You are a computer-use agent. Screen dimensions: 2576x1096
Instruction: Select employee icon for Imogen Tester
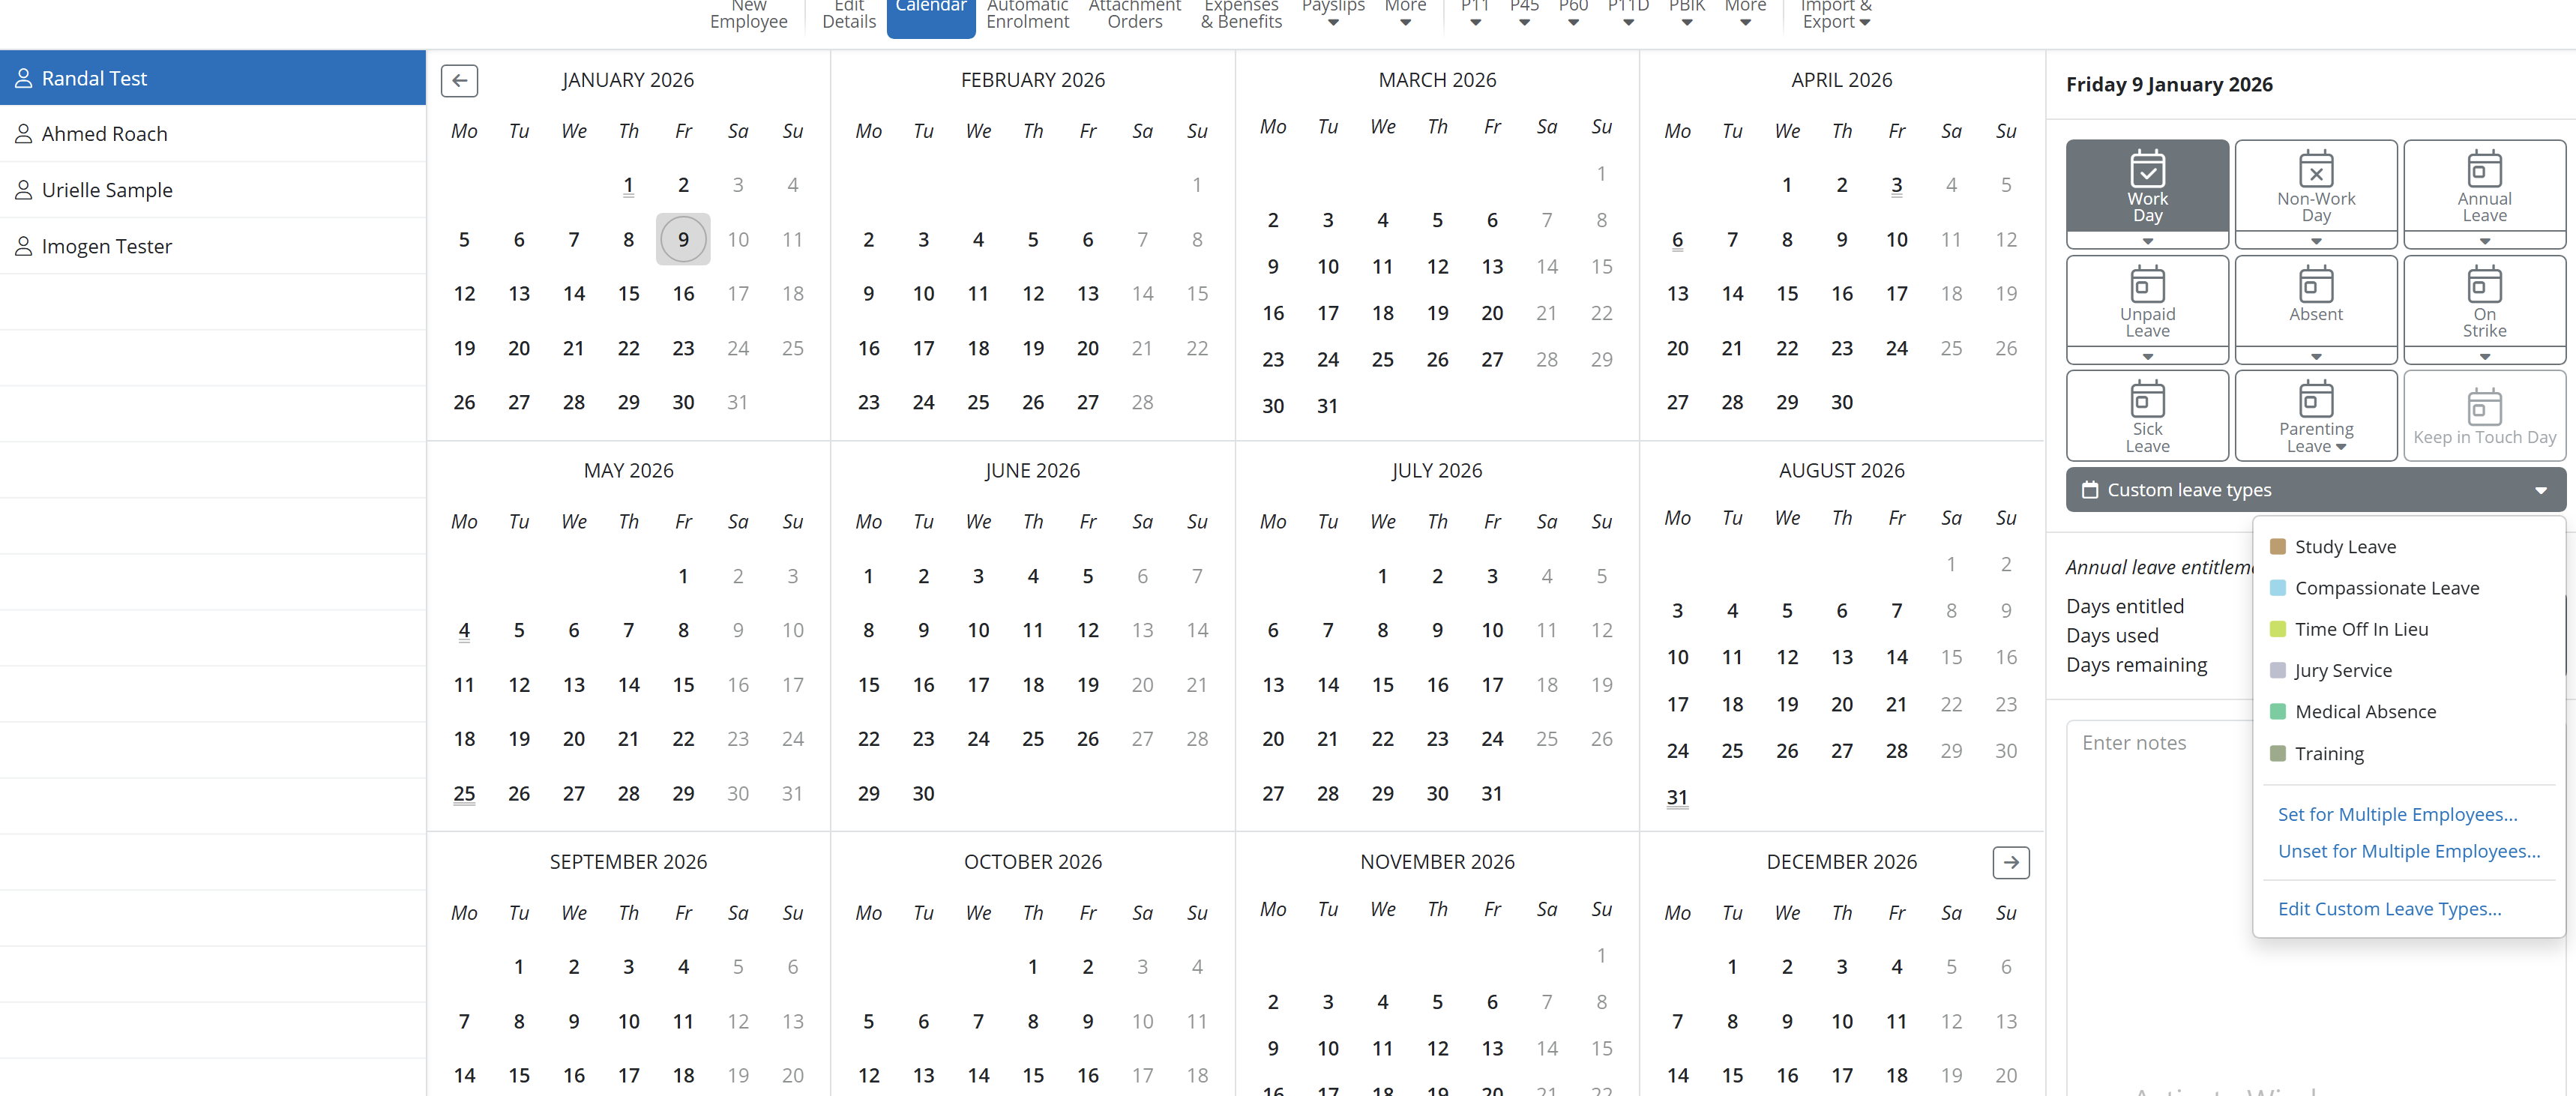pos(23,246)
